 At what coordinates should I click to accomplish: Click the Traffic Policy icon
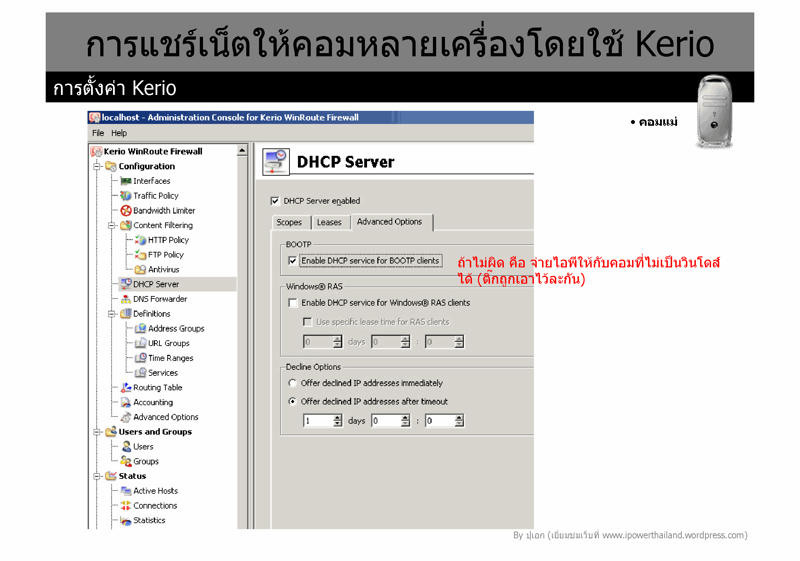126,196
